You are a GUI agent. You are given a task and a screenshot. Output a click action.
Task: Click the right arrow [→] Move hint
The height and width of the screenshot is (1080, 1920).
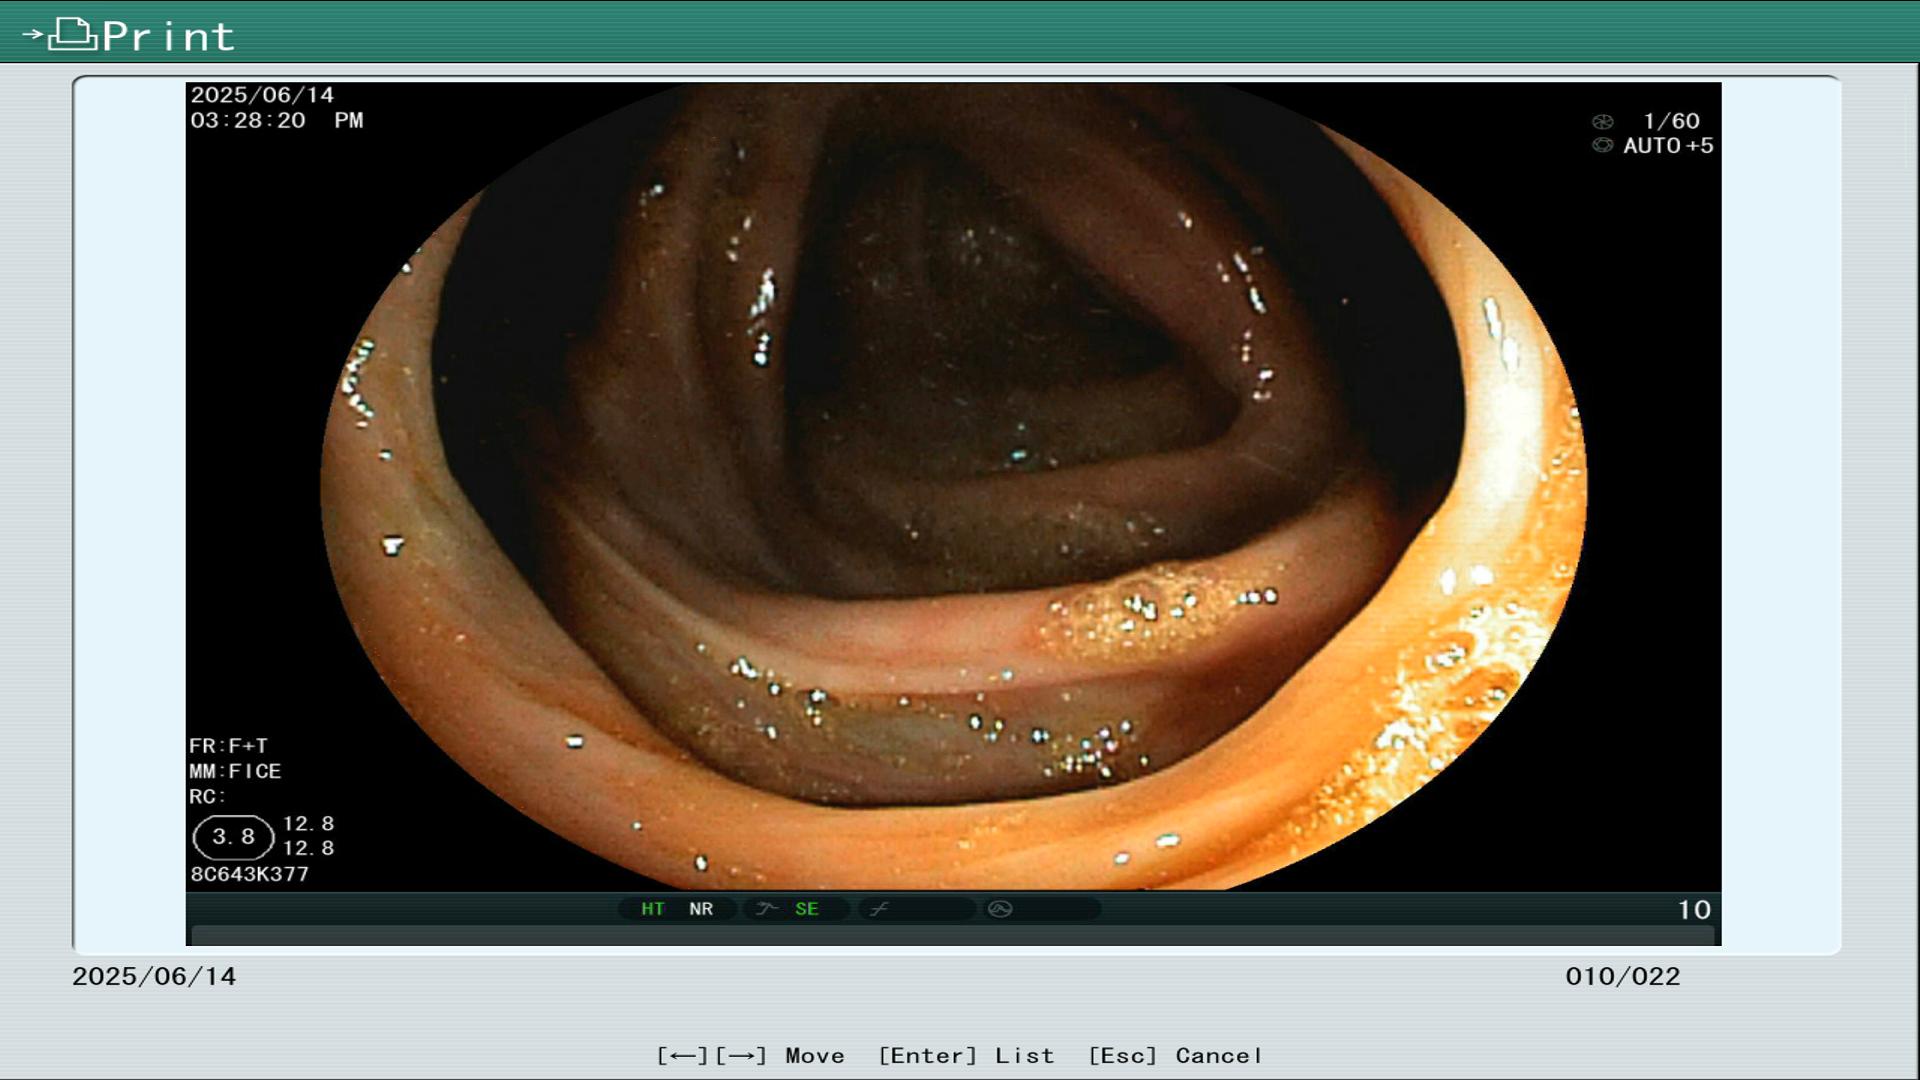[741, 1056]
